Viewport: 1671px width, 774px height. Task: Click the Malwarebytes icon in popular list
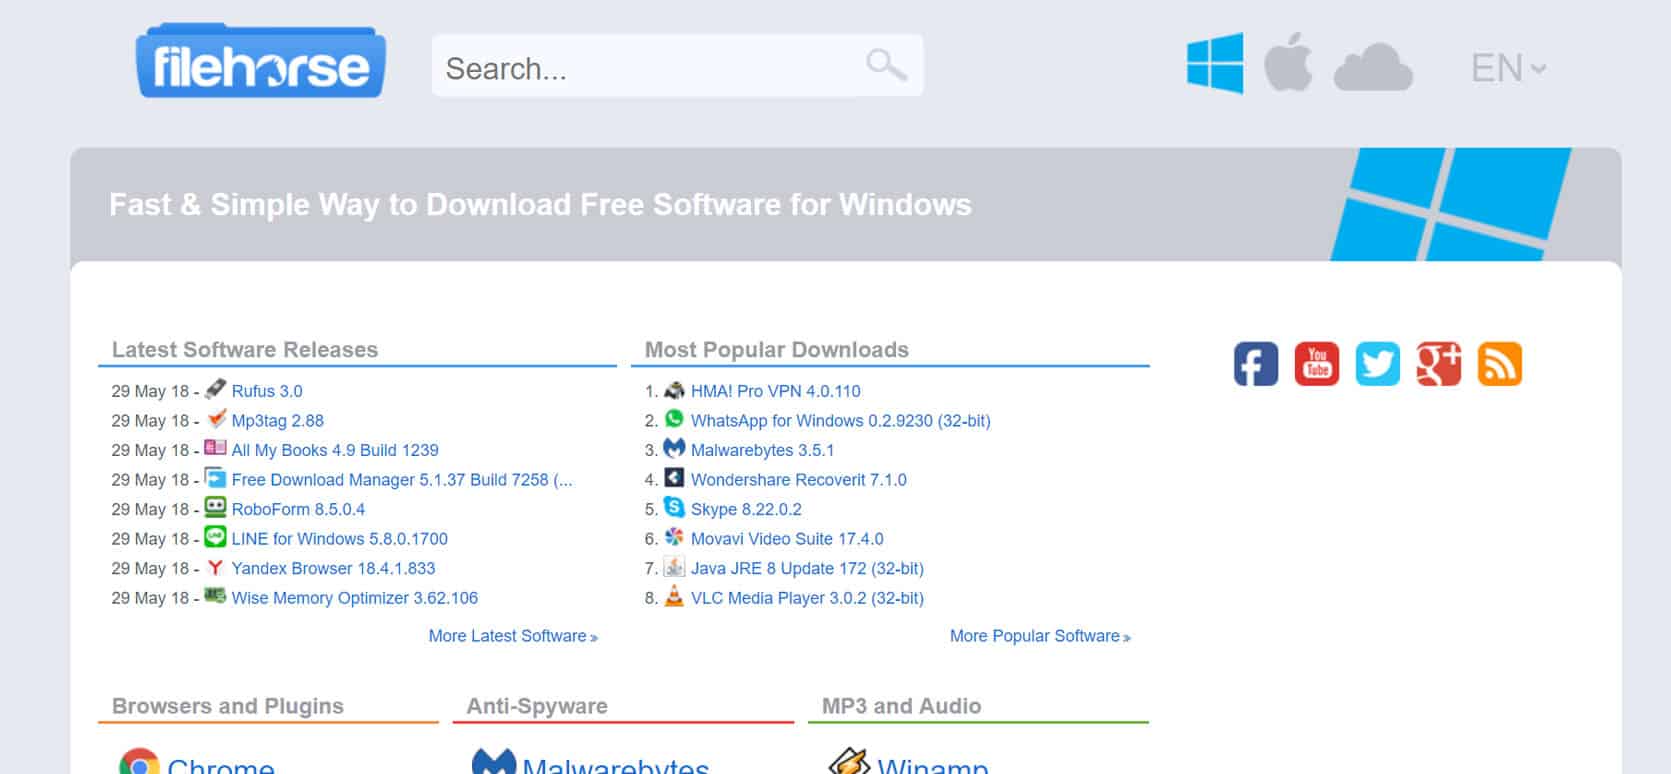(x=675, y=448)
